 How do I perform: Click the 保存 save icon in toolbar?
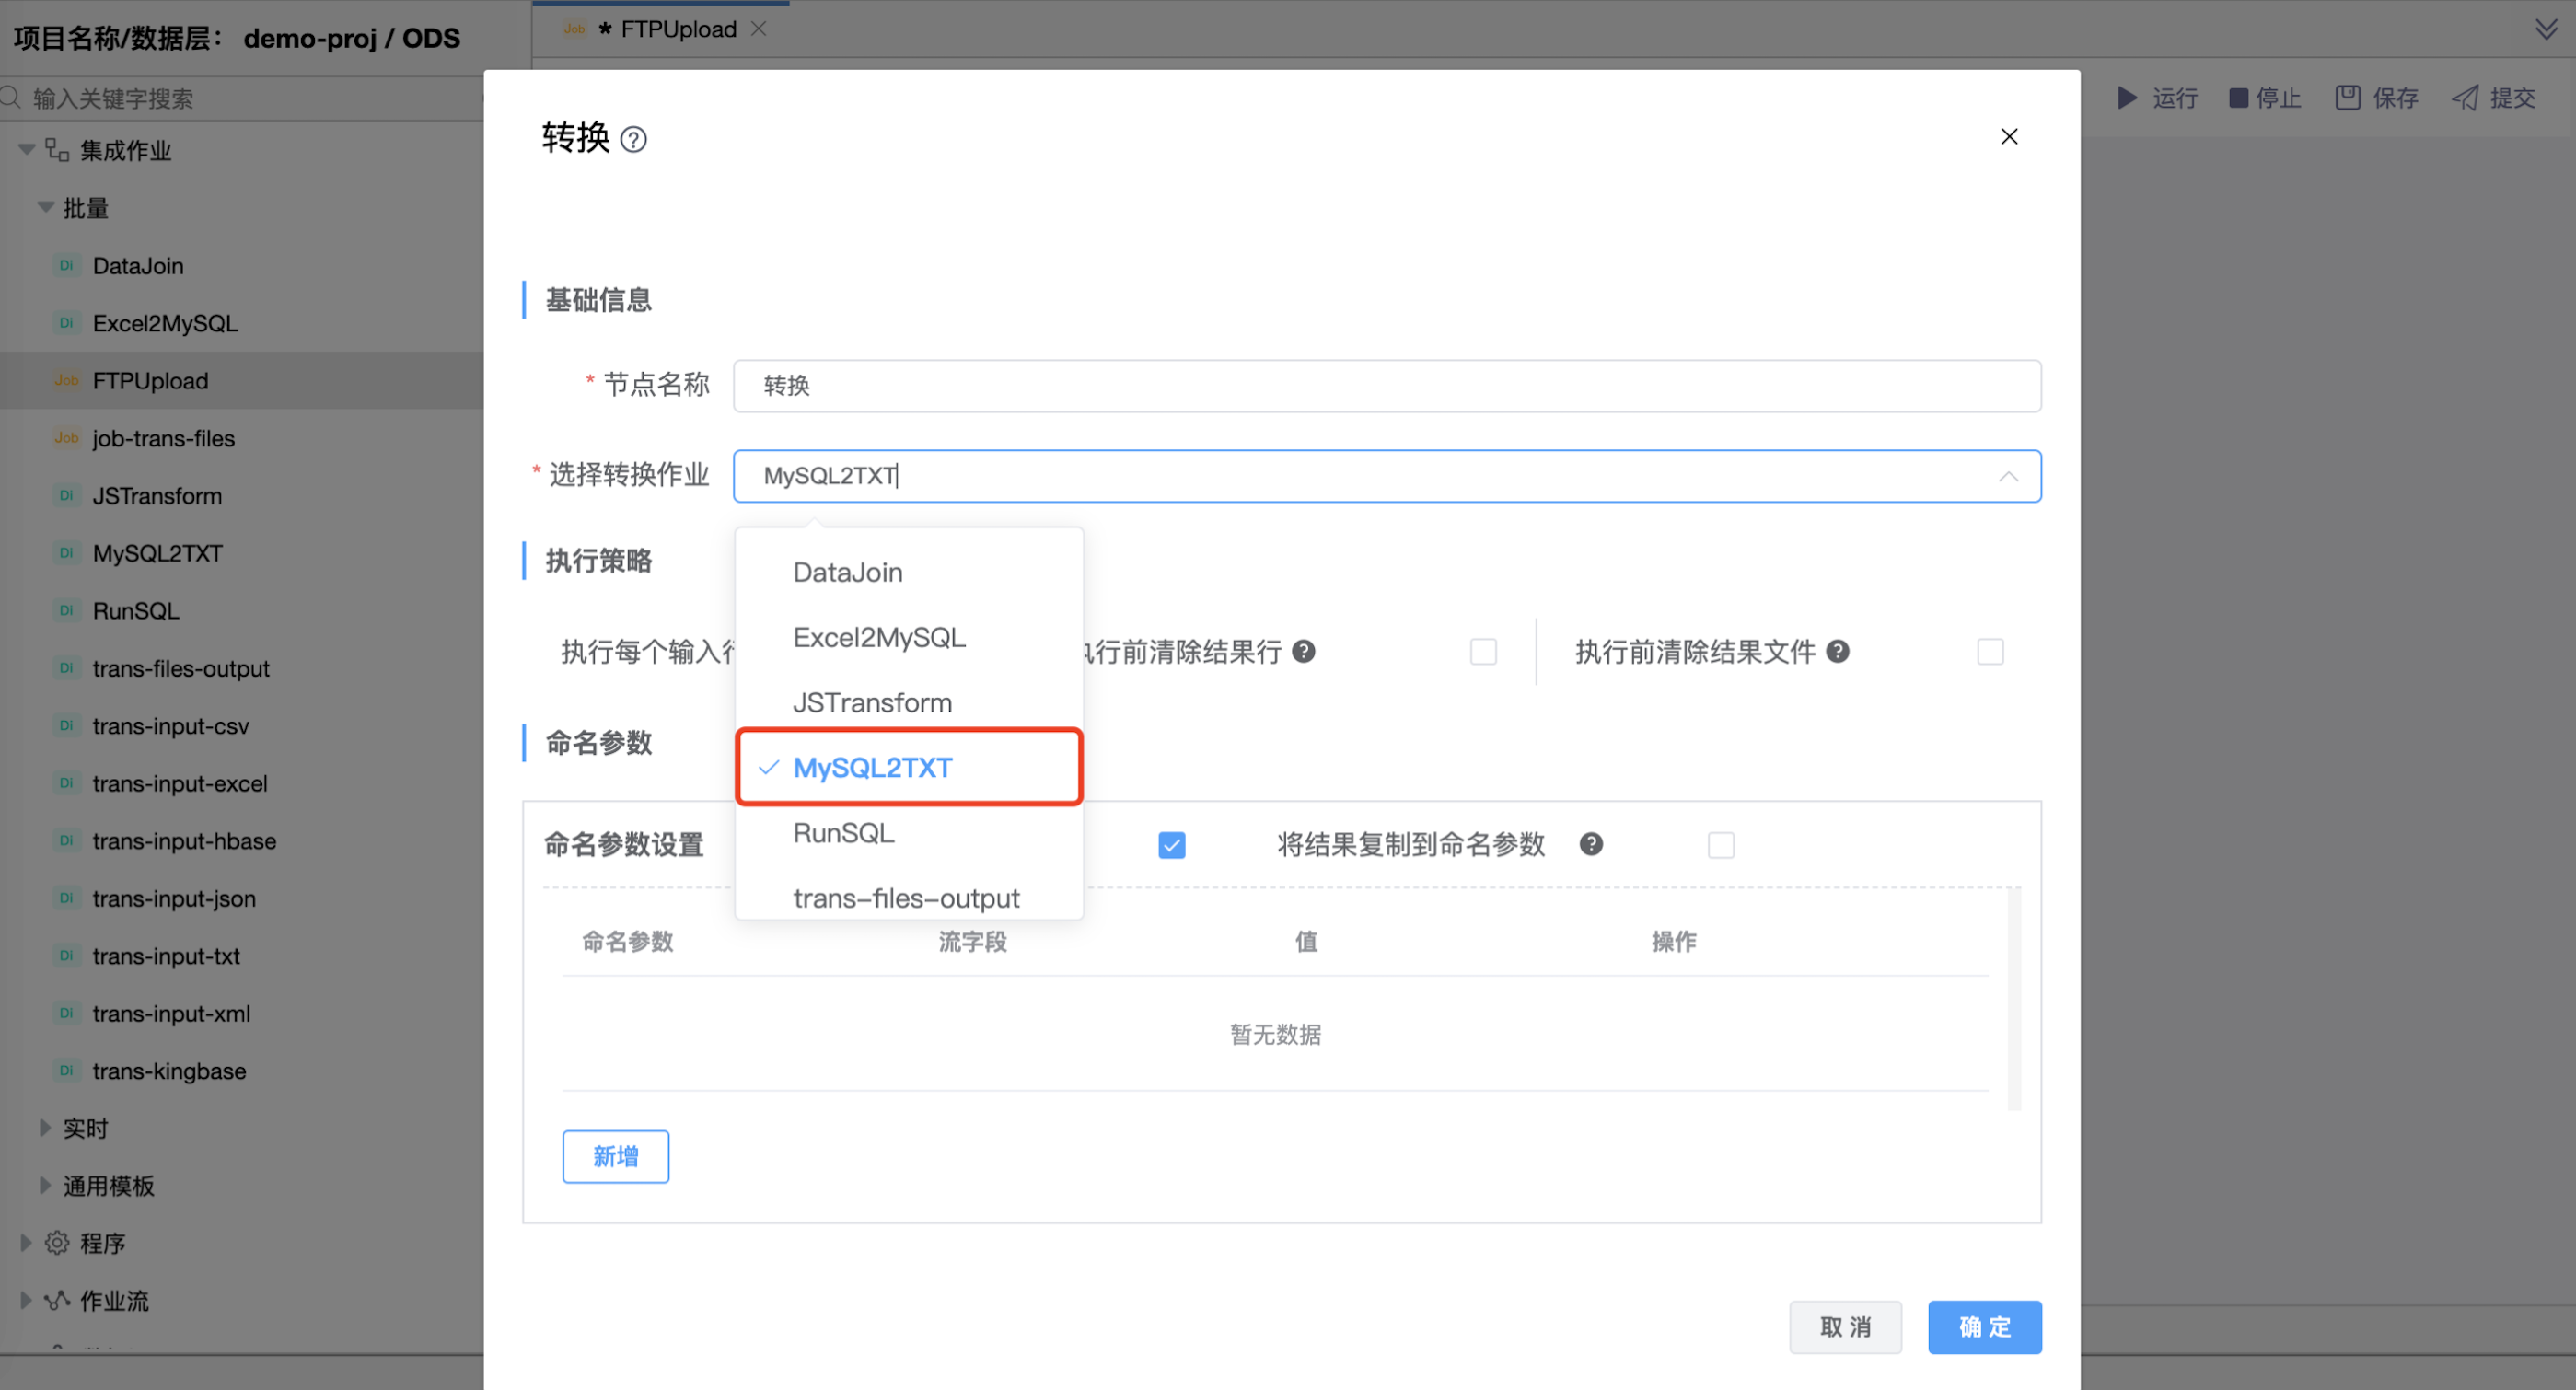pyautogui.click(x=2347, y=98)
